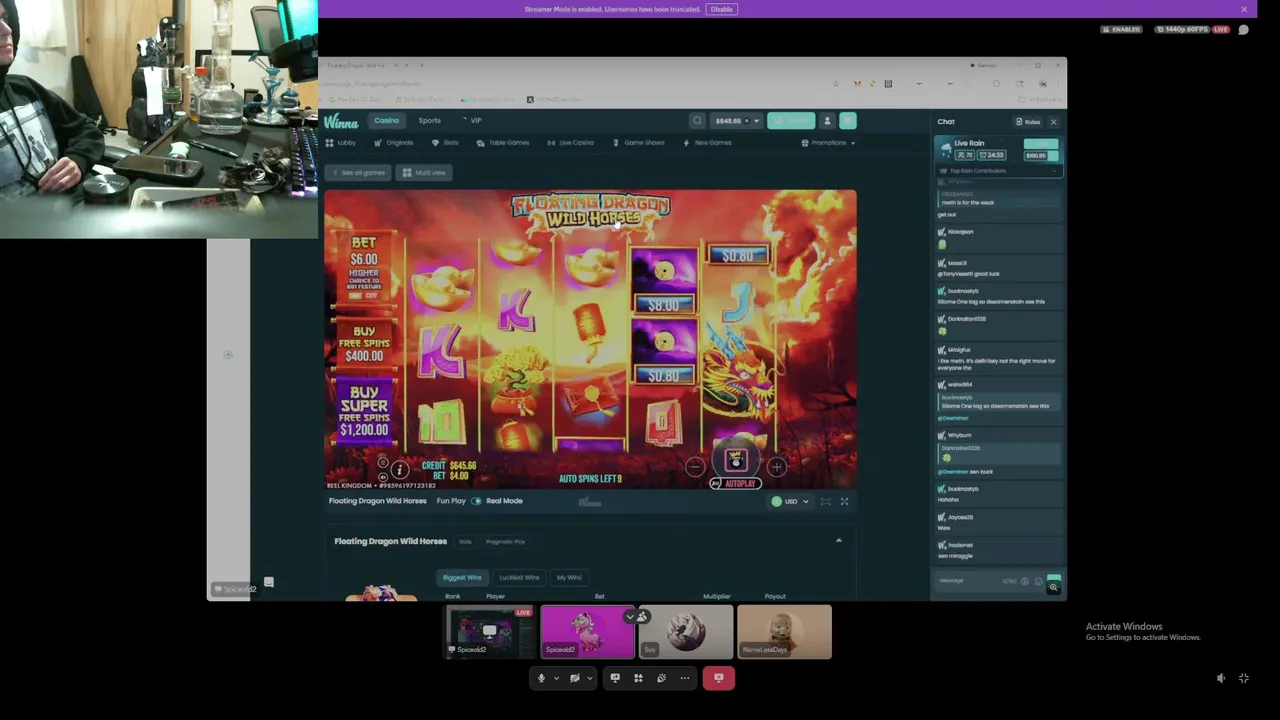Toggle the chat panel icon in header
This screenshot has width=1280, height=720.
[x=847, y=121]
